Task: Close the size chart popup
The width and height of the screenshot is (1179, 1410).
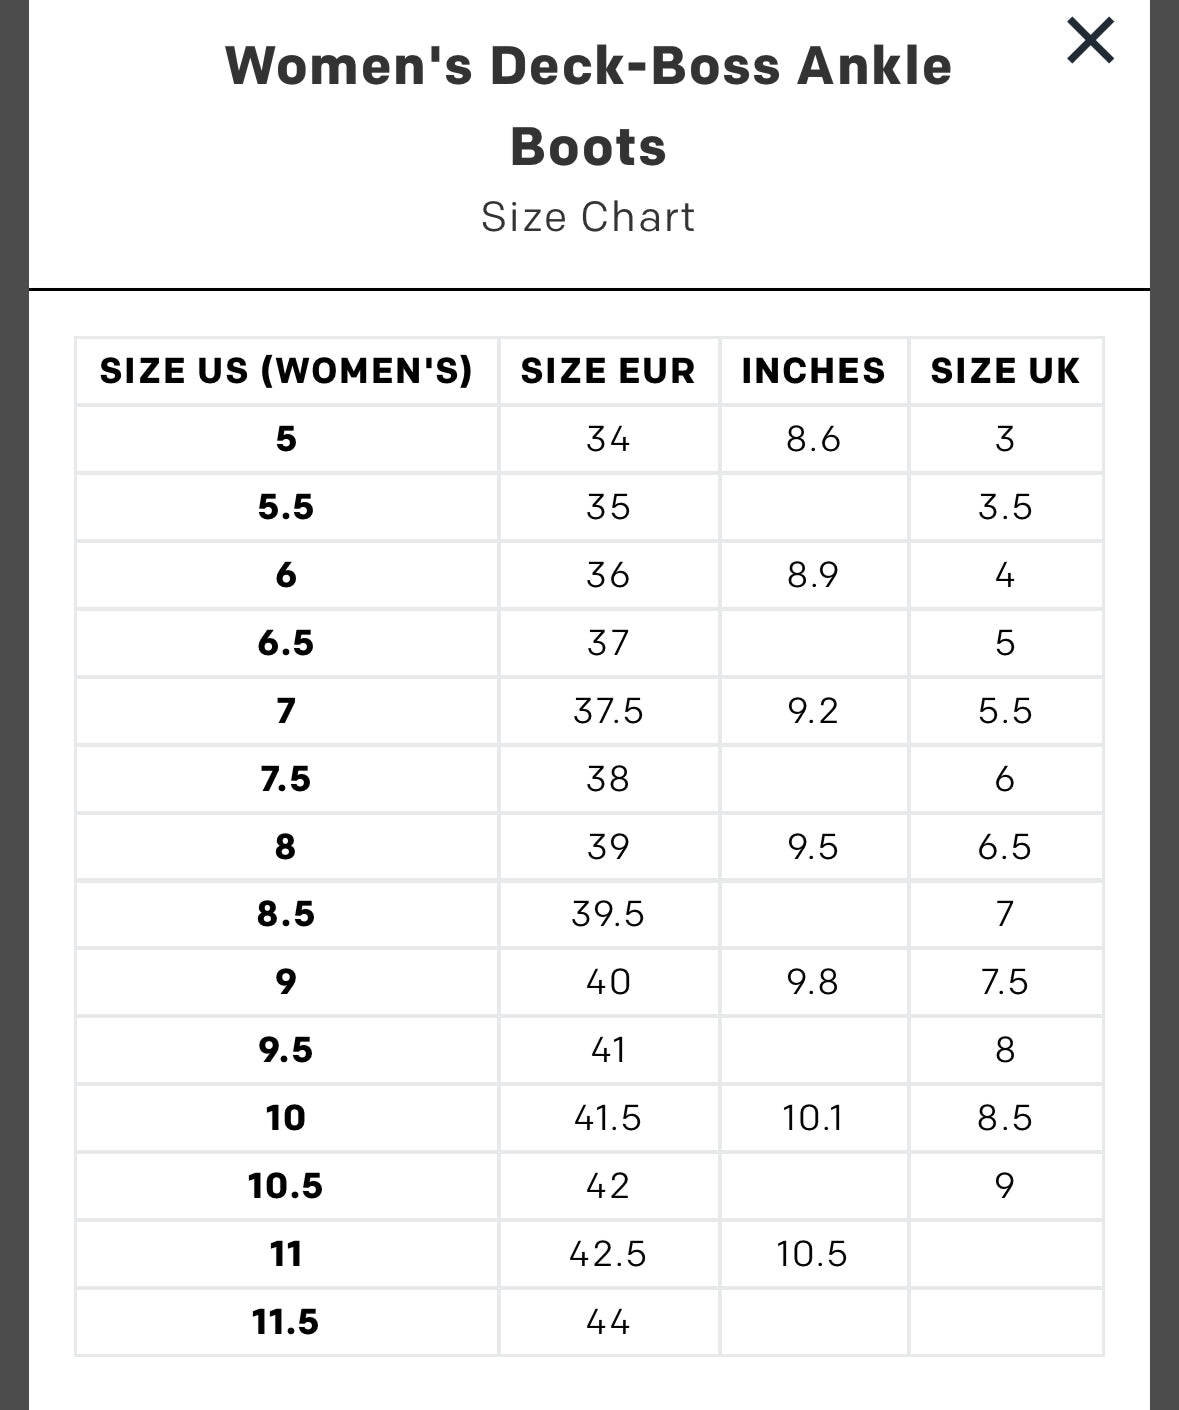Action: tap(1090, 42)
